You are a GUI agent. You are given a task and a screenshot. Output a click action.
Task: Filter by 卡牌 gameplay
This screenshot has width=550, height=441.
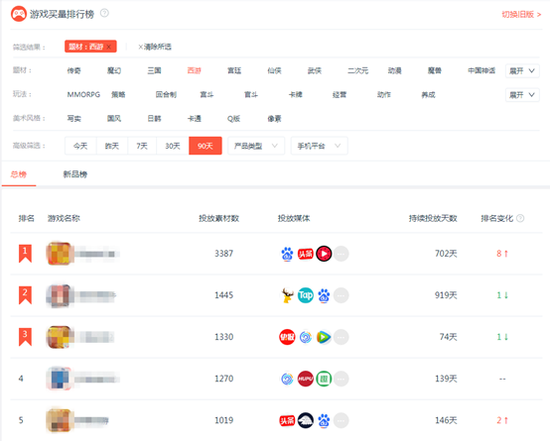[295, 94]
